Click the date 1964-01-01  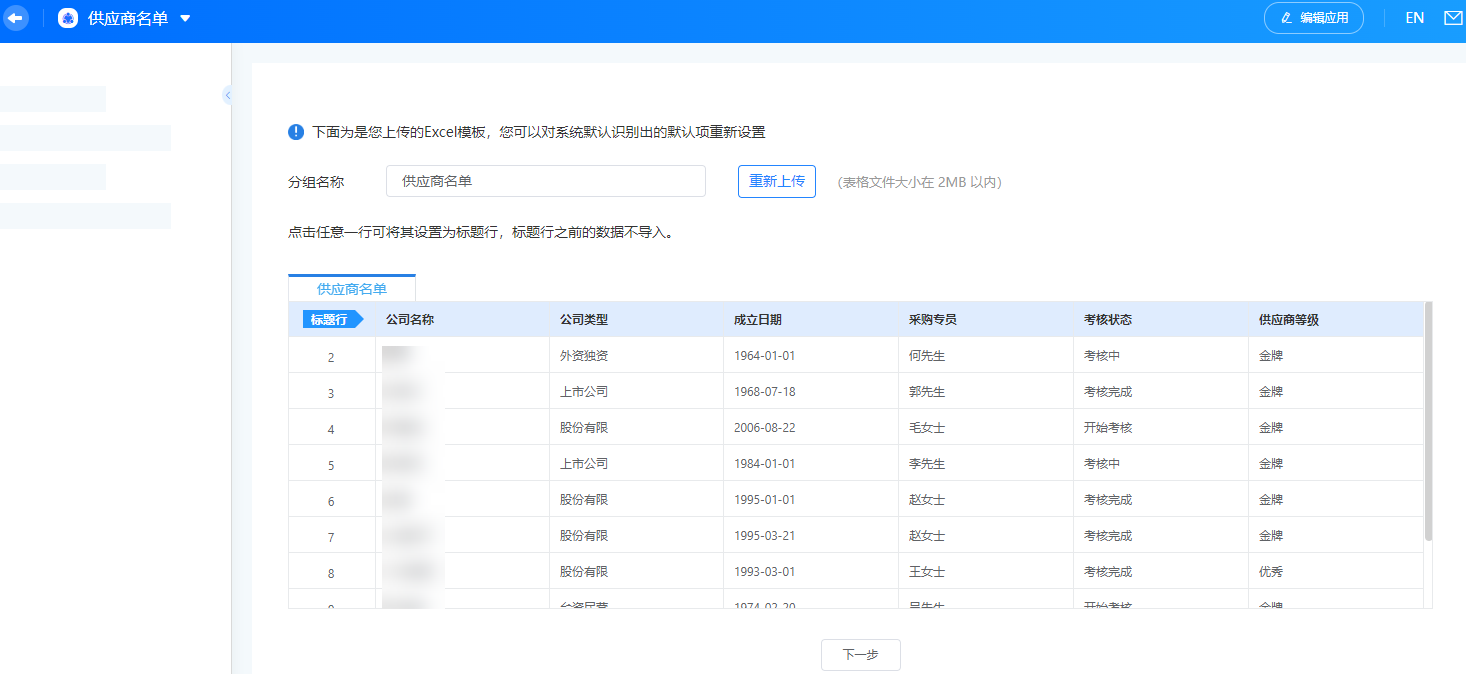point(765,356)
